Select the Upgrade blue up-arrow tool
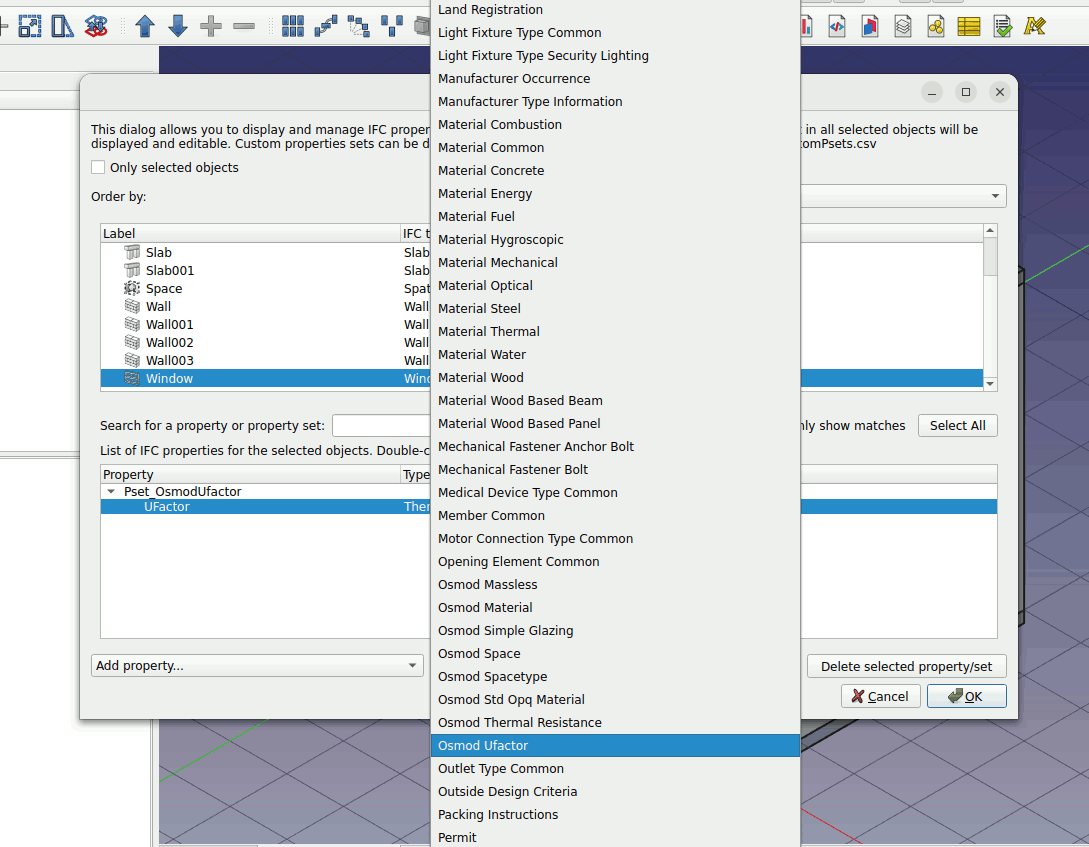 coord(145,26)
